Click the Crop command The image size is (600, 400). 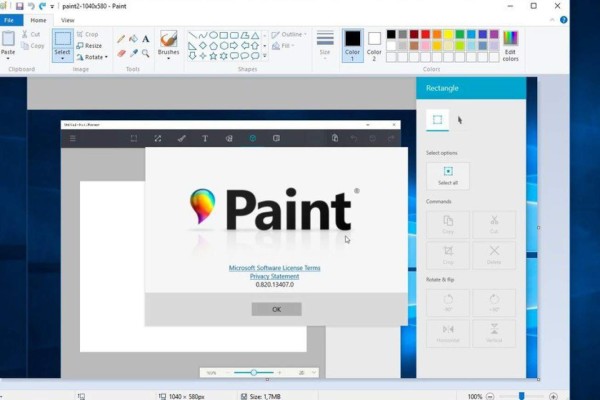[x=87, y=34]
